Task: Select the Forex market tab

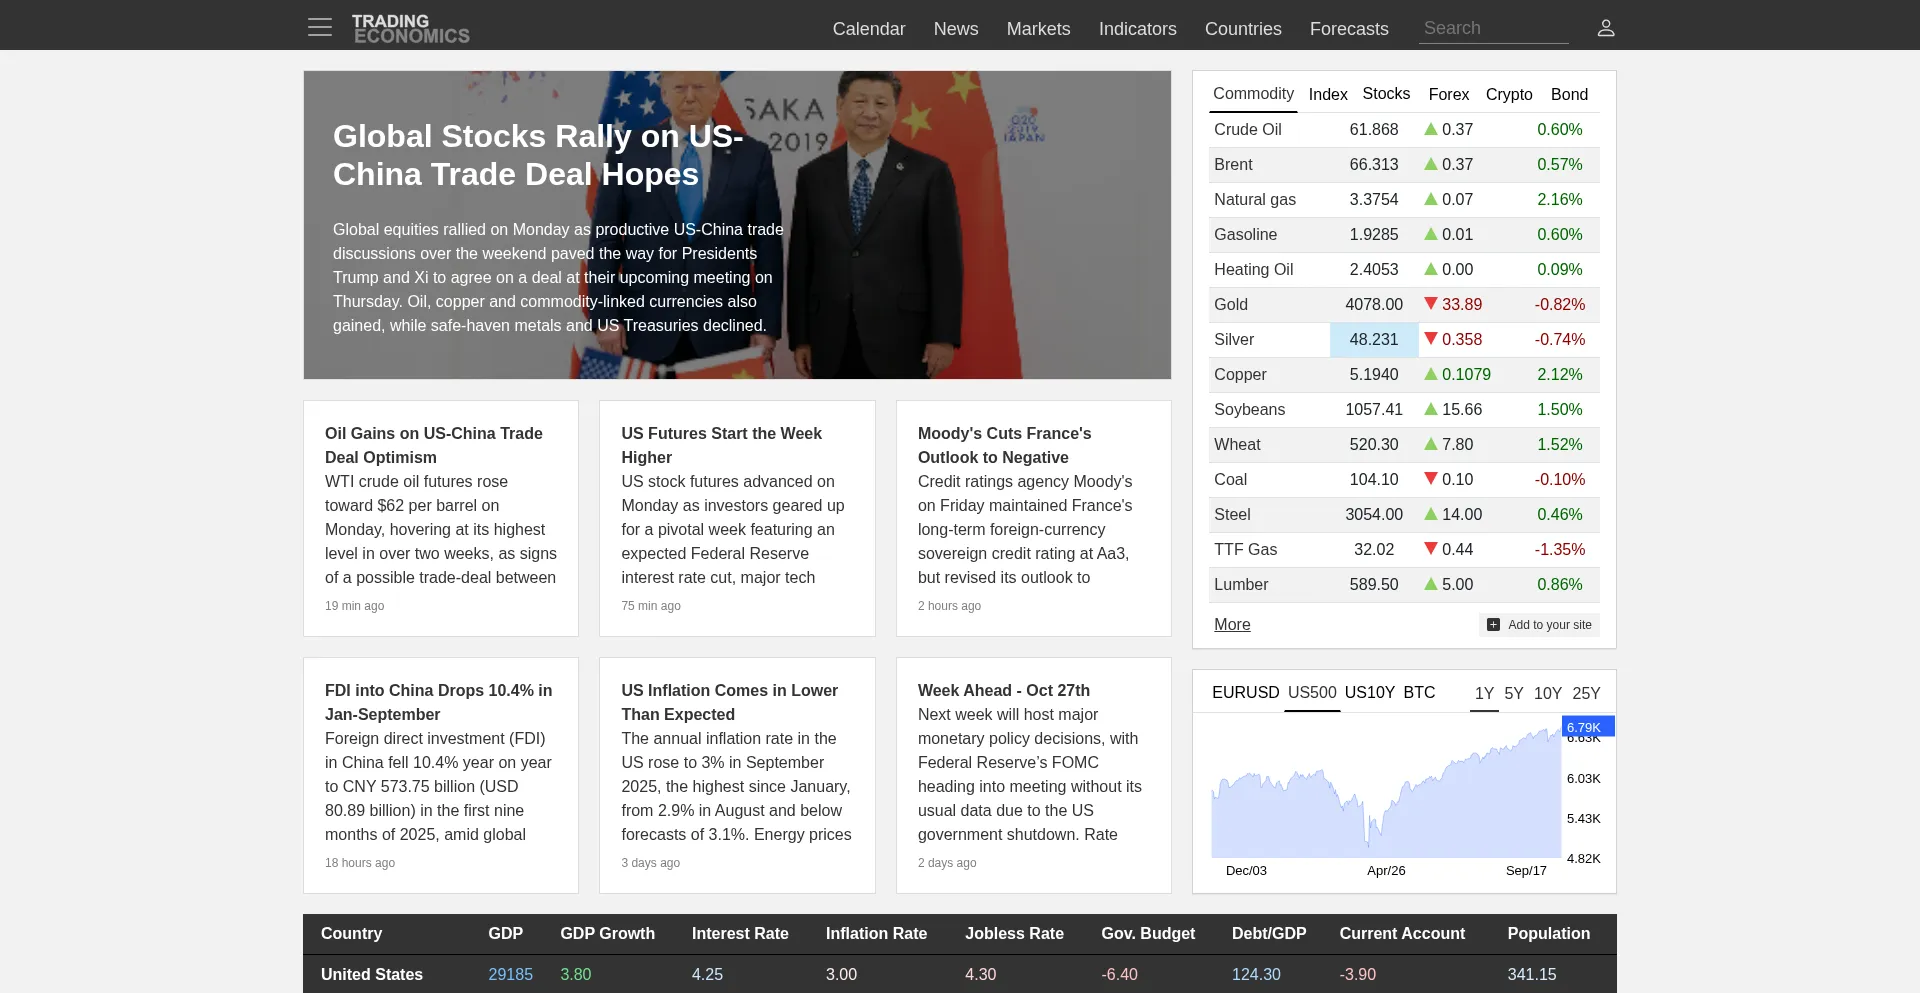Action: [x=1448, y=94]
